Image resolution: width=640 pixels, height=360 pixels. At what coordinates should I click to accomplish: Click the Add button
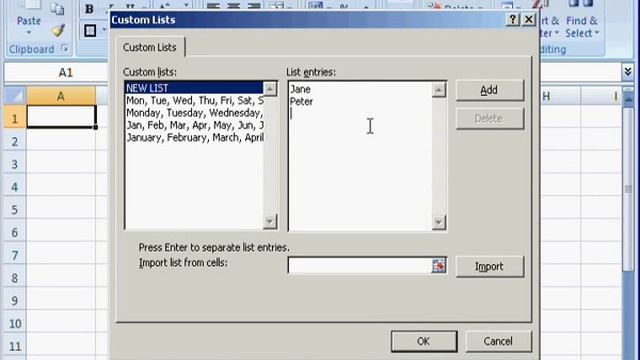(489, 90)
